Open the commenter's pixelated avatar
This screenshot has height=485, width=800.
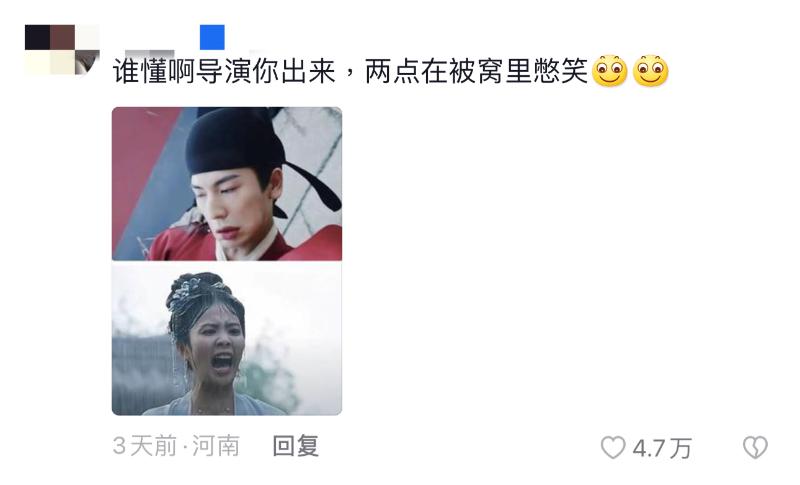pos(62,49)
